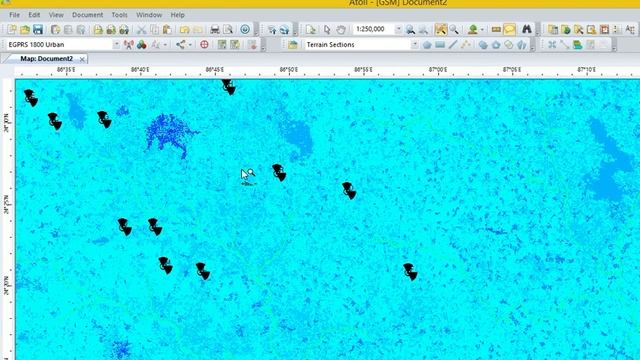Expand the arrow beside the share-nodes icon
The image size is (640, 360).
point(190,44)
